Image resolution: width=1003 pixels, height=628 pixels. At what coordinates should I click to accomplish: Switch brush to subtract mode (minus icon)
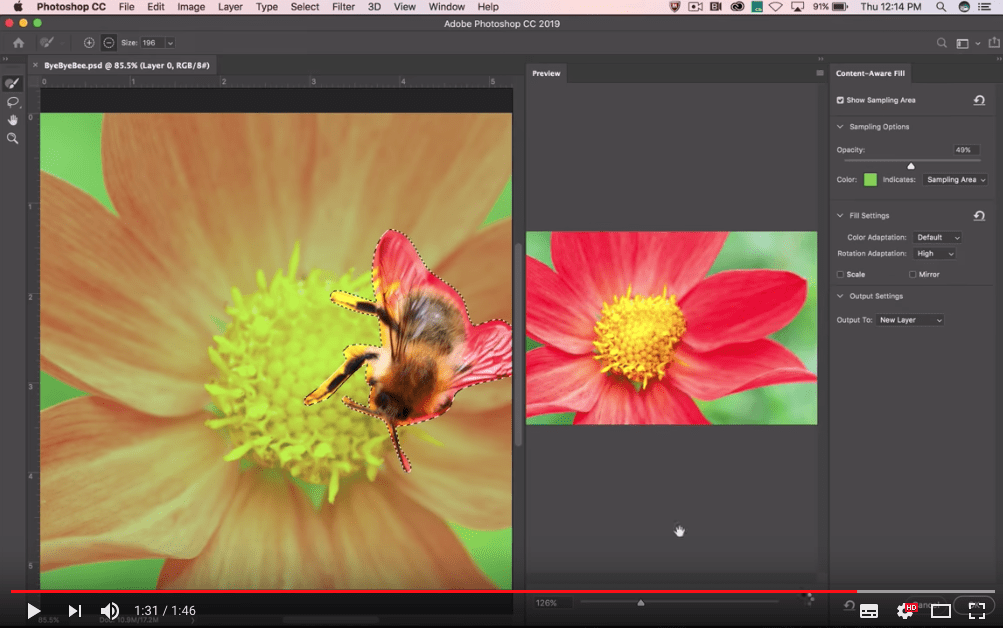(x=107, y=43)
